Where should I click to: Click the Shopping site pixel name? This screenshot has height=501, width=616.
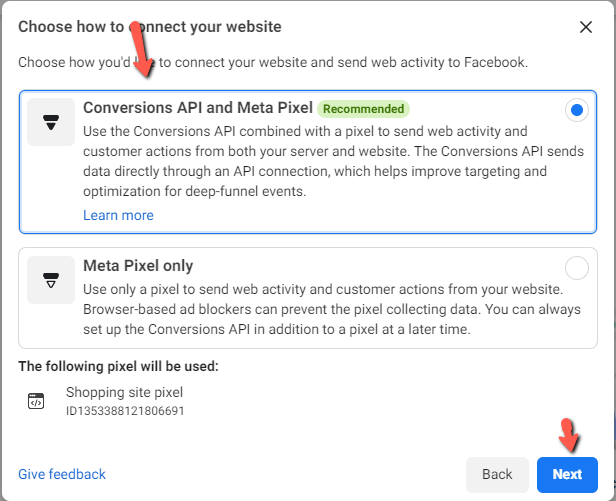[125, 392]
